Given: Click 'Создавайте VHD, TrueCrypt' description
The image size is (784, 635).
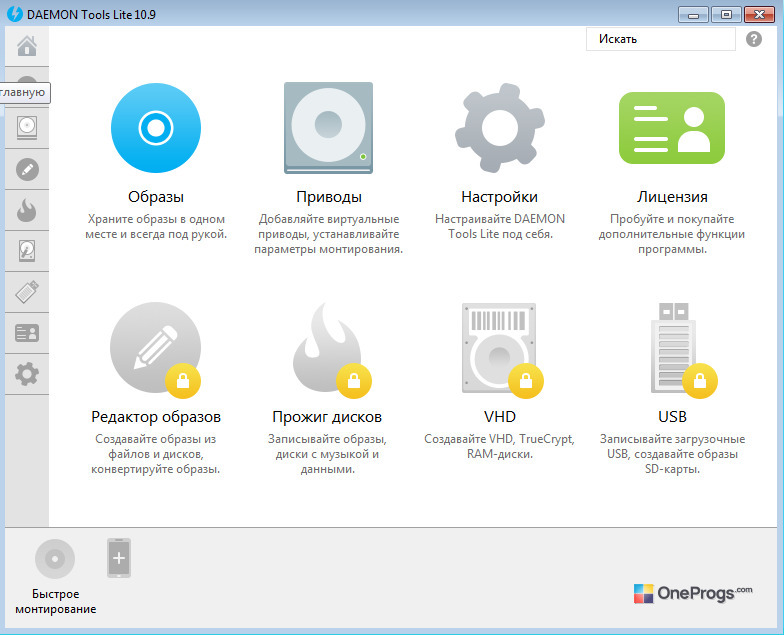Looking at the screenshot, I should tap(500, 446).
